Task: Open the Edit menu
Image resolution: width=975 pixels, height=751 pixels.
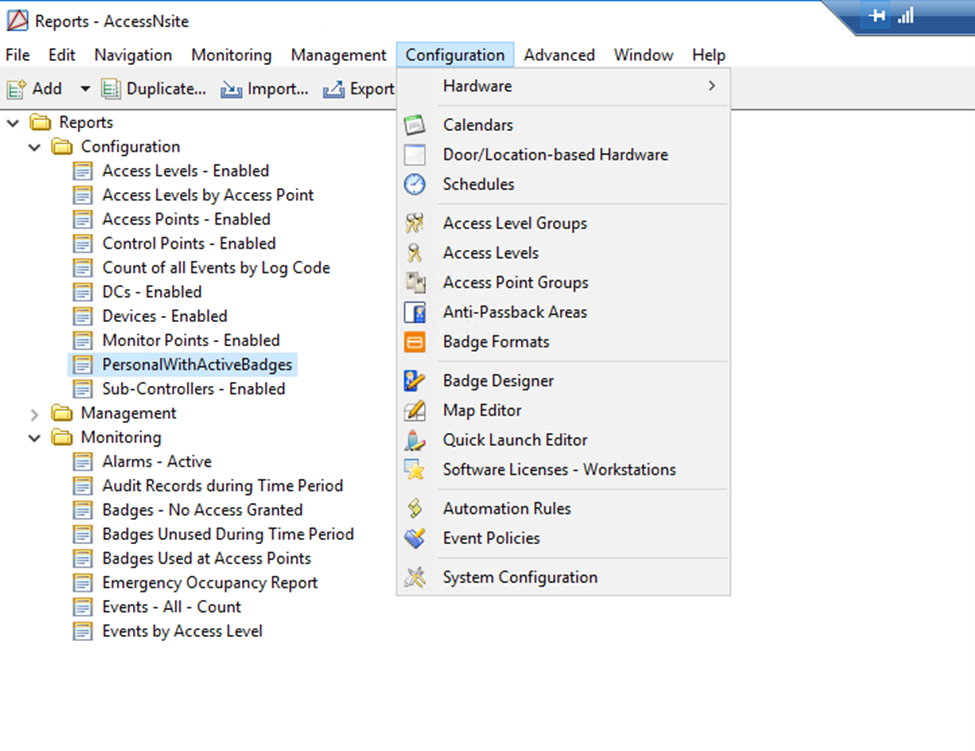Action: pos(62,55)
